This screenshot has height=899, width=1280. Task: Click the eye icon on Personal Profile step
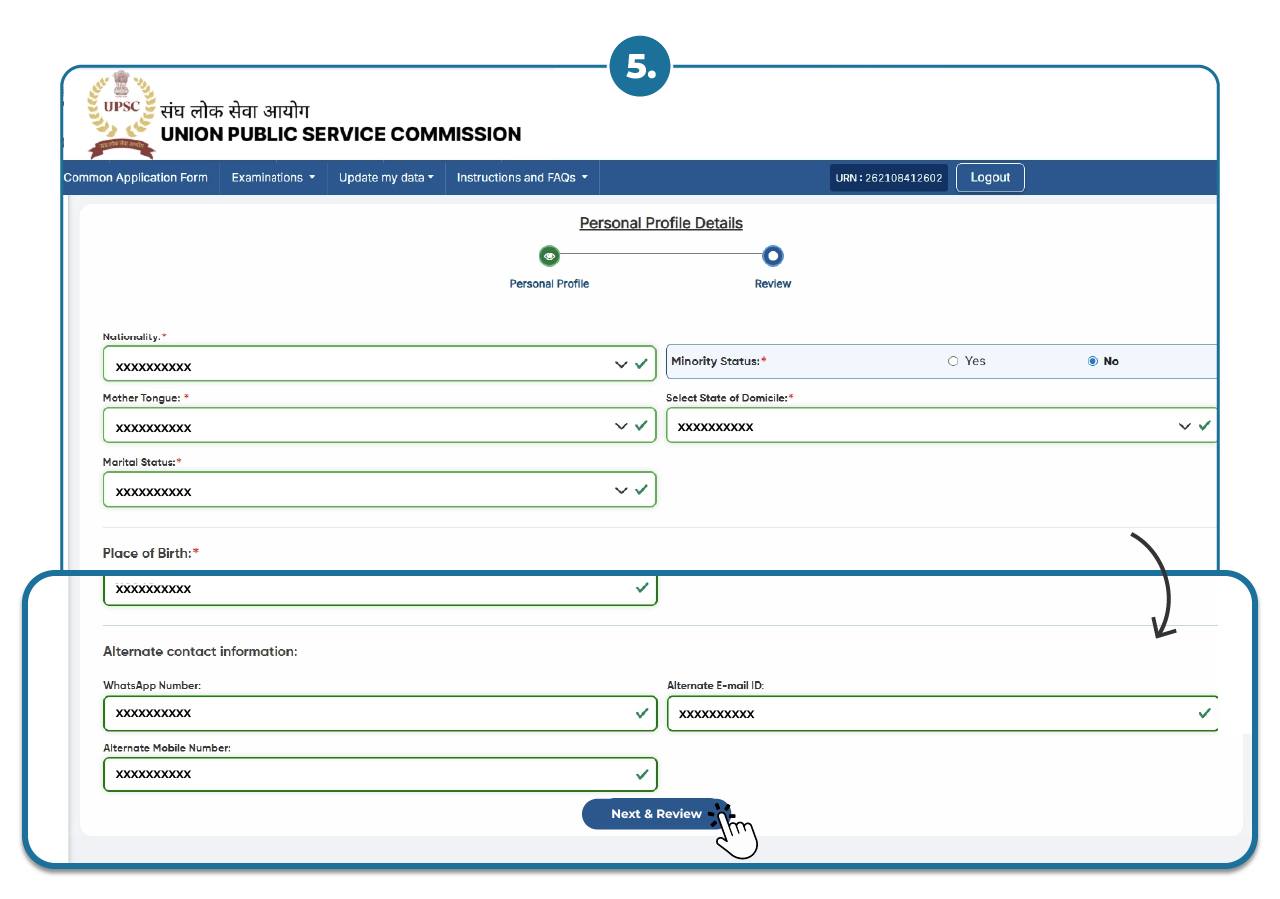point(549,255)
